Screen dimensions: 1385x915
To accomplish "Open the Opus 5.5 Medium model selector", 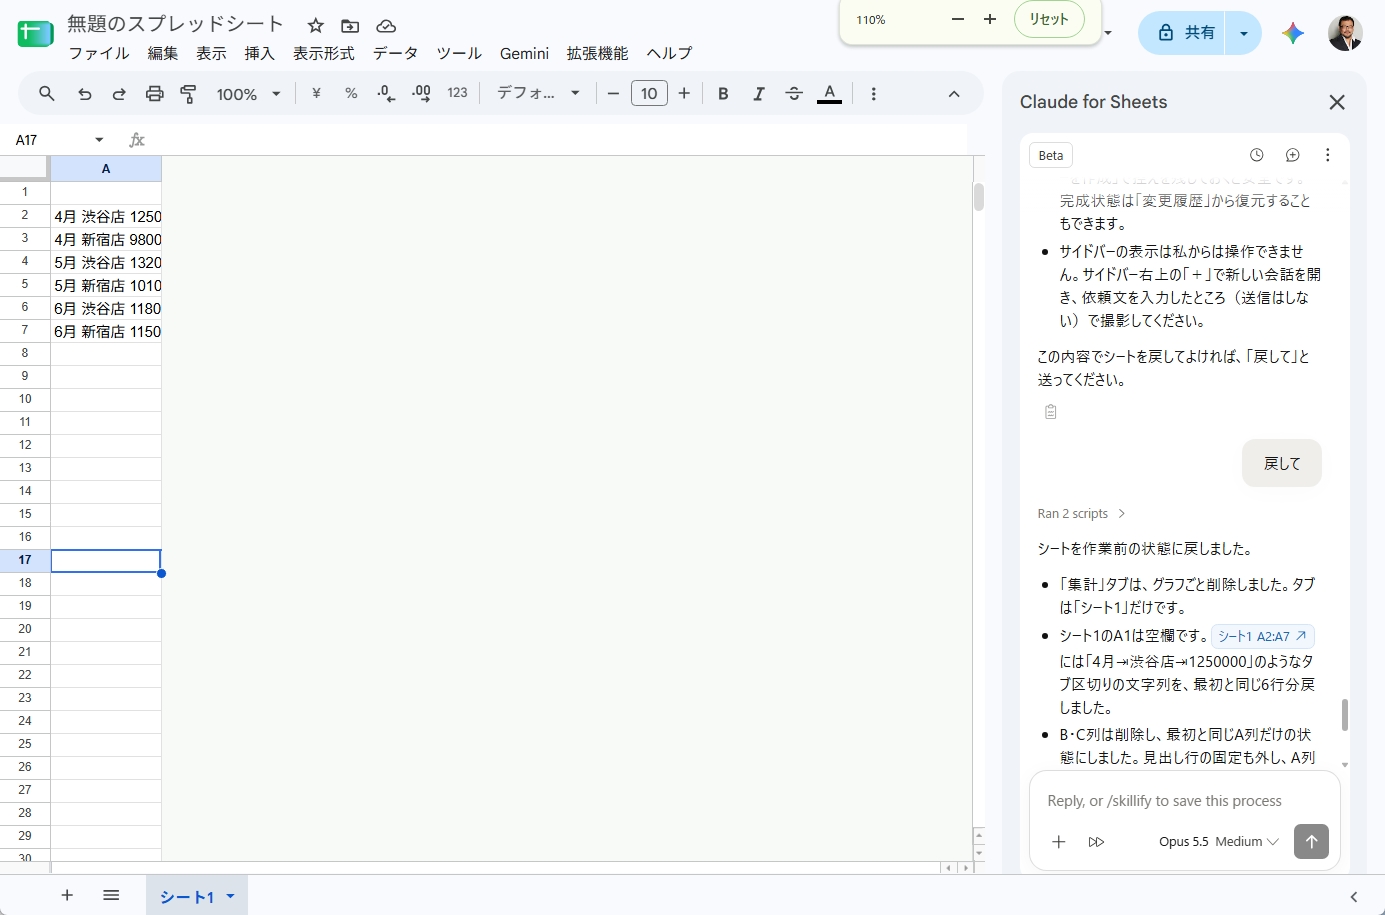I will [x=1219, y=842].
